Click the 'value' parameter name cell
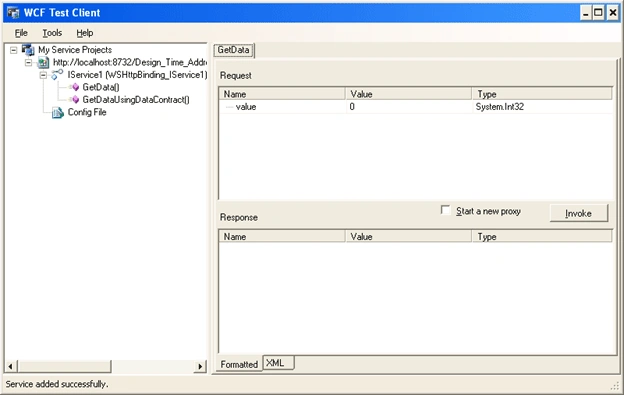This screenshot has width=624, height=395. [282, 107]
